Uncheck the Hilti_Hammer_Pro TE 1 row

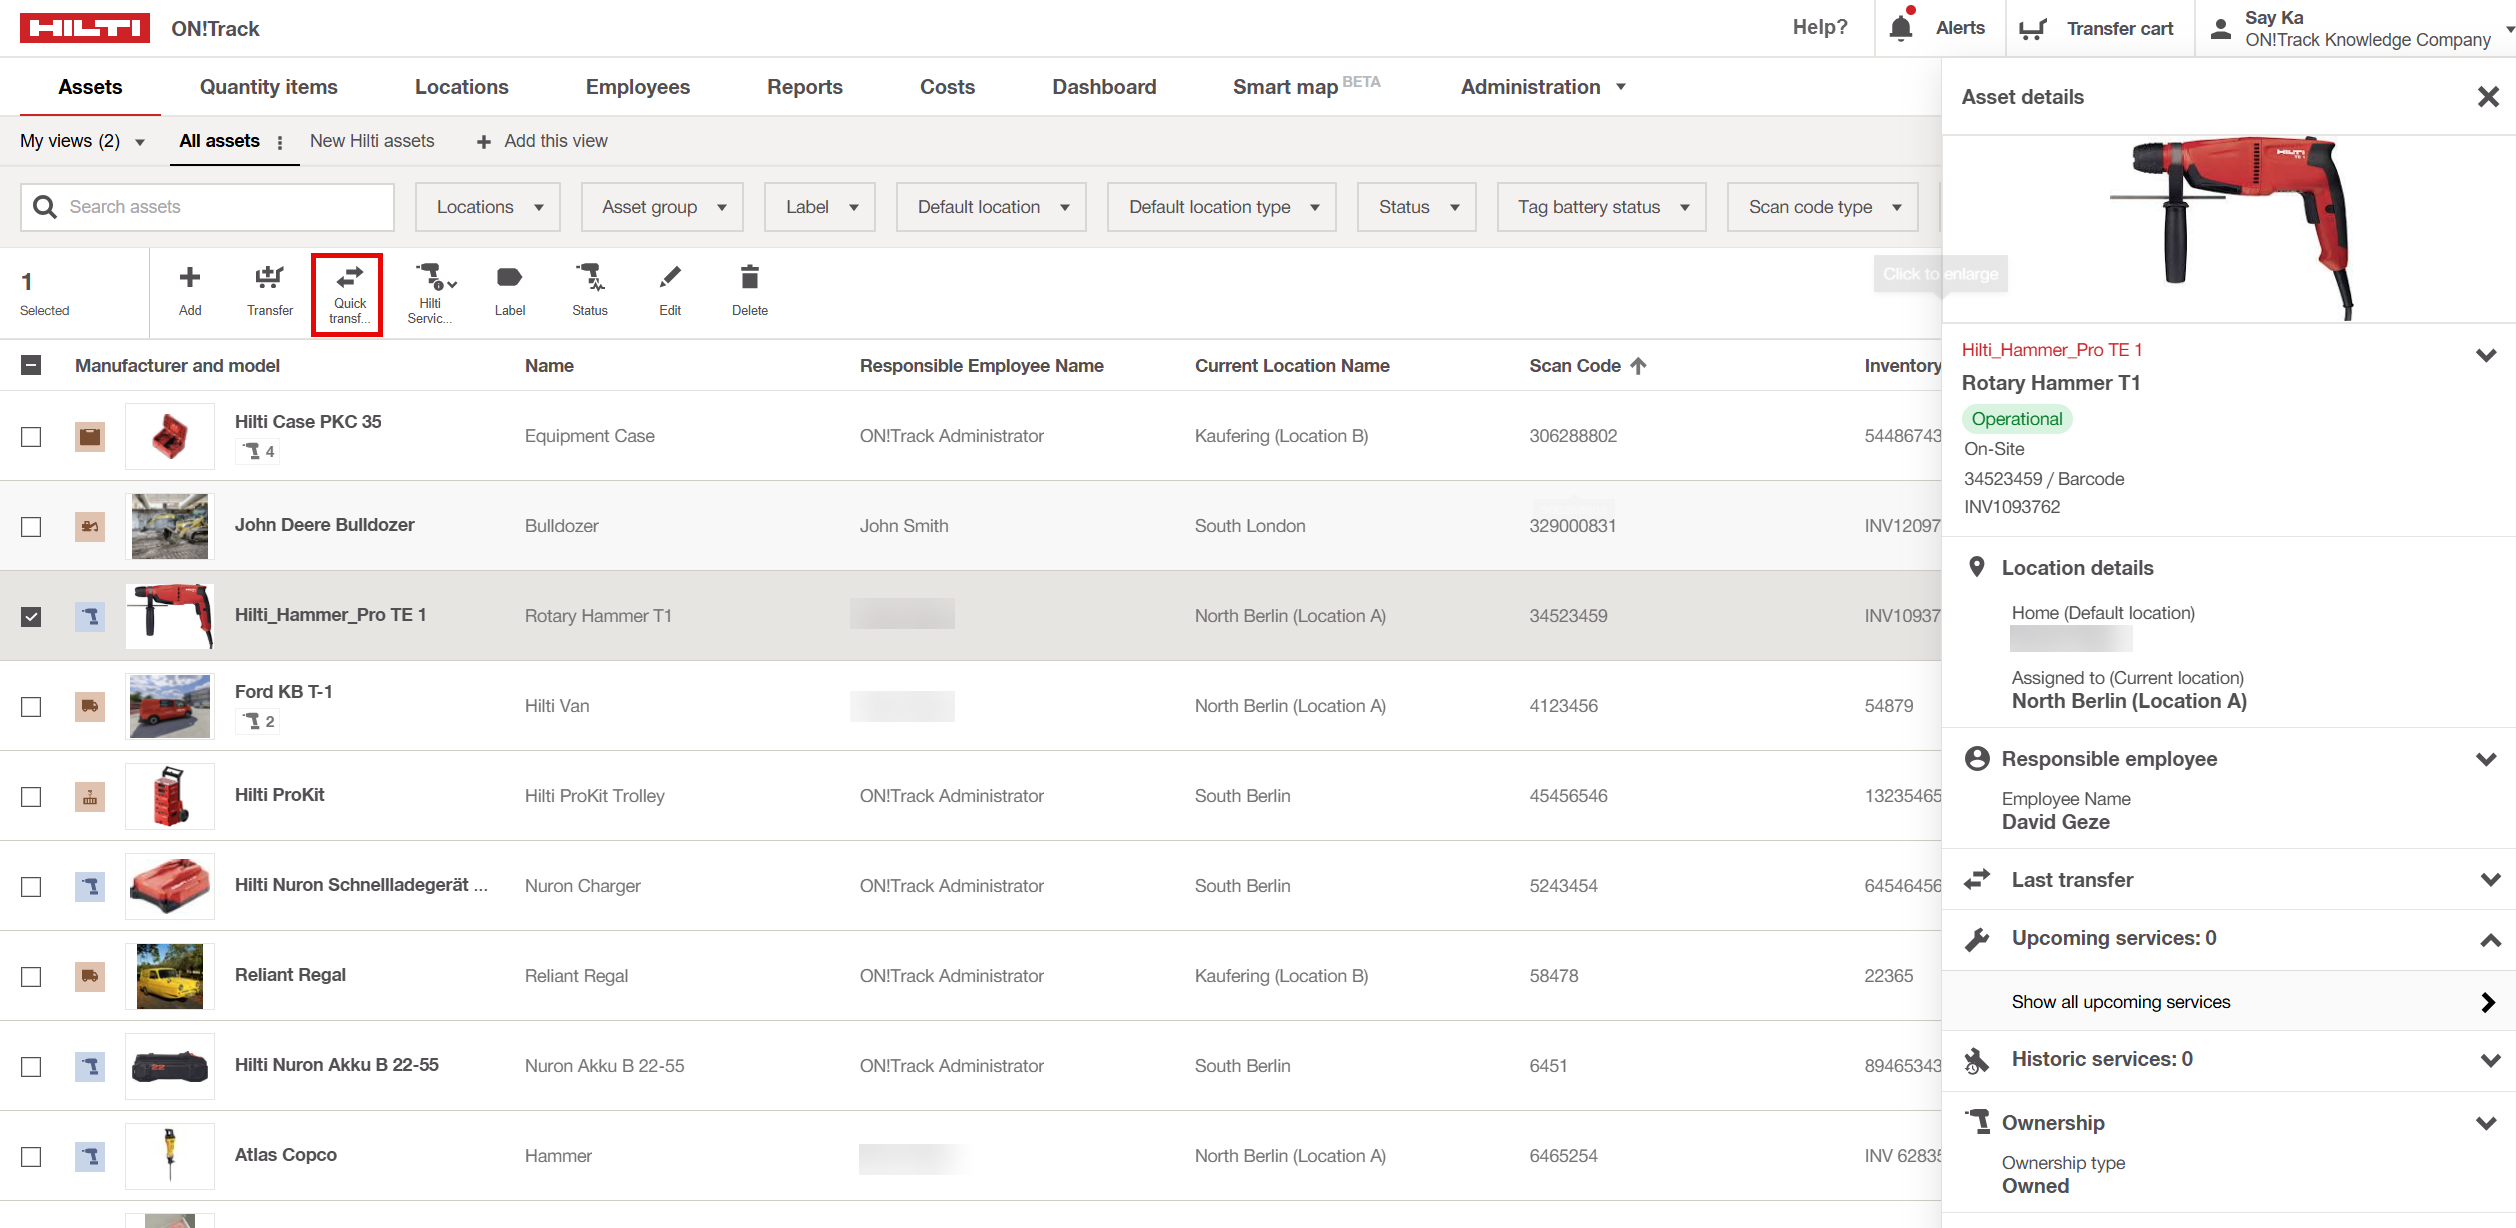click(x=31, y=617)
